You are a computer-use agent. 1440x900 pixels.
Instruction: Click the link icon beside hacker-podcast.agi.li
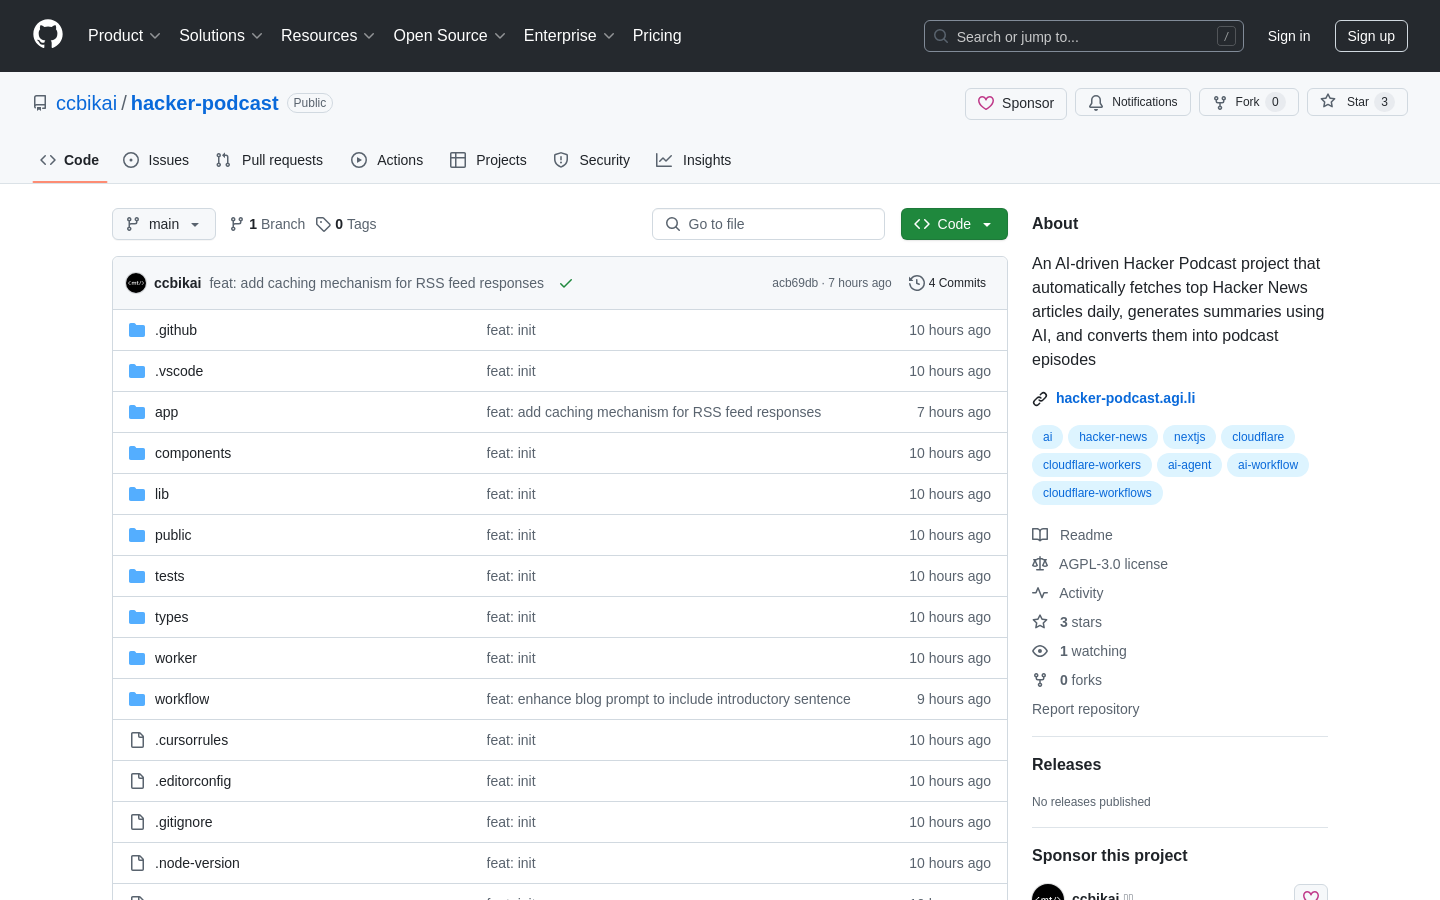point(1040,399)
